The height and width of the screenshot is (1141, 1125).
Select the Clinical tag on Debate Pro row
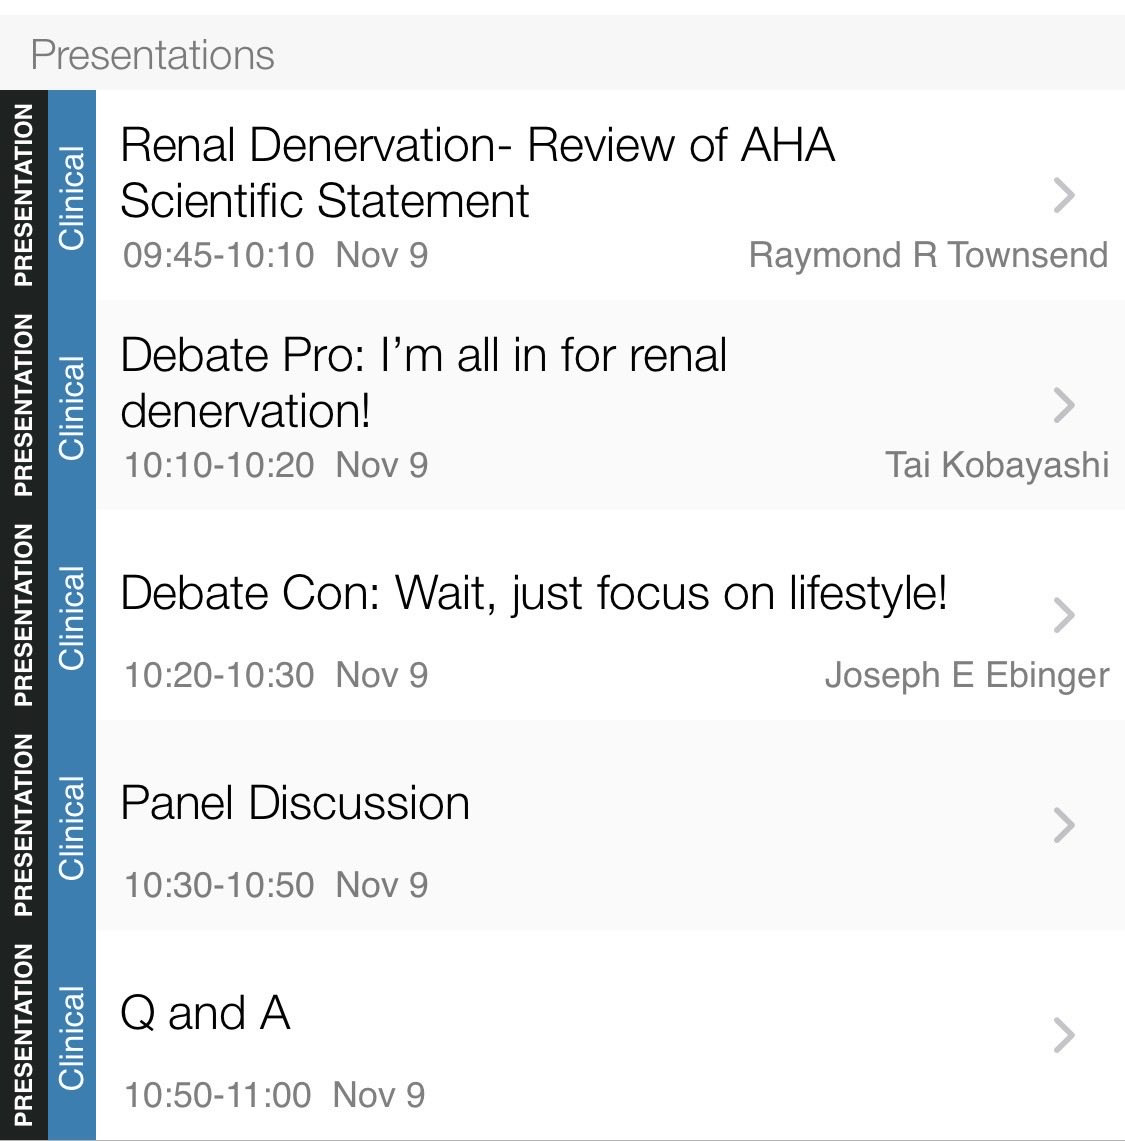[71, 405]
